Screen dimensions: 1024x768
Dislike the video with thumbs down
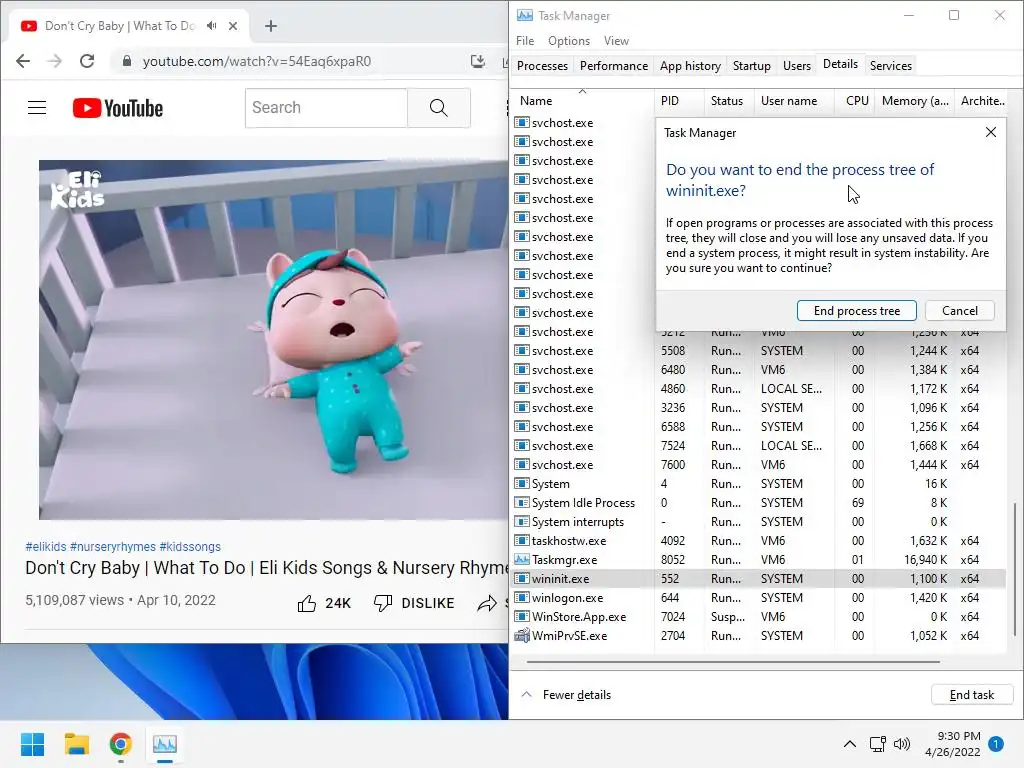(x=383, y=603)
